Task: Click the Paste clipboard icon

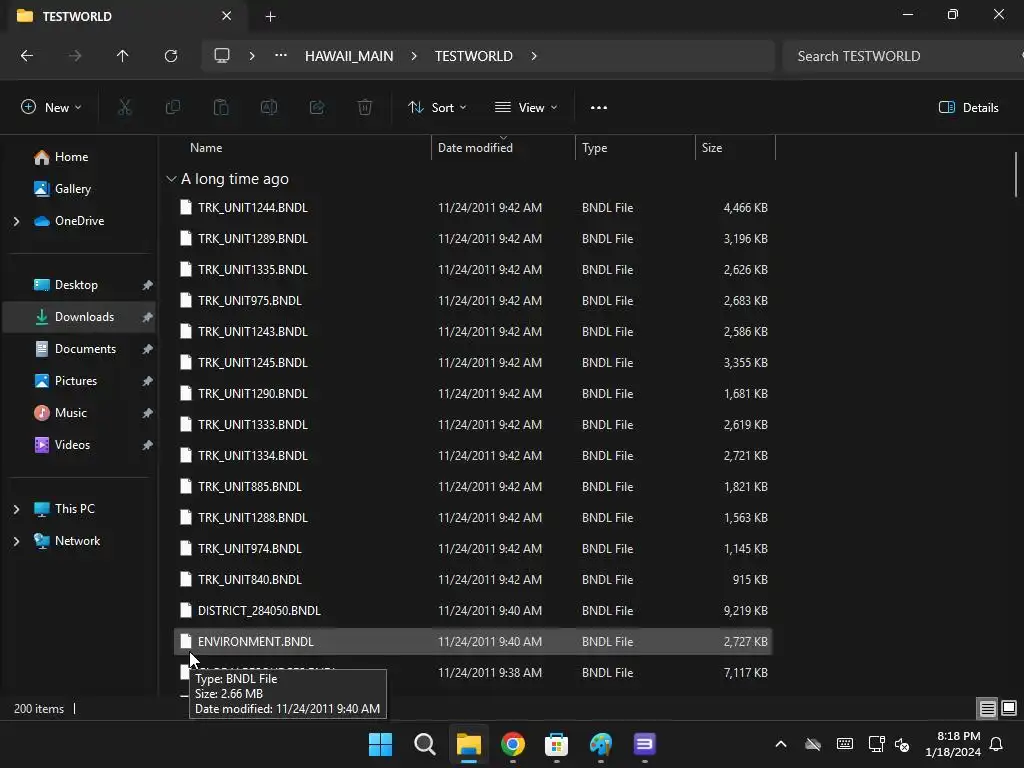Action: 221,107
